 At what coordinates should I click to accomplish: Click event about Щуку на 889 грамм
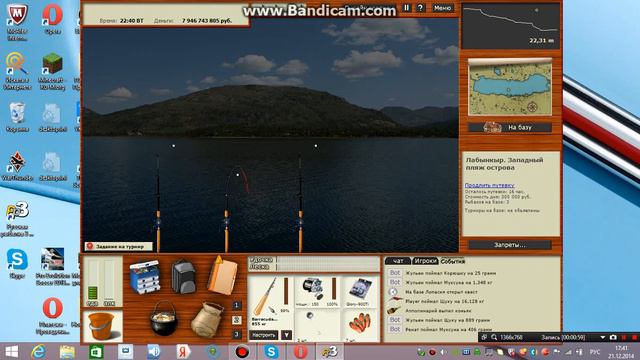[440, 320]
